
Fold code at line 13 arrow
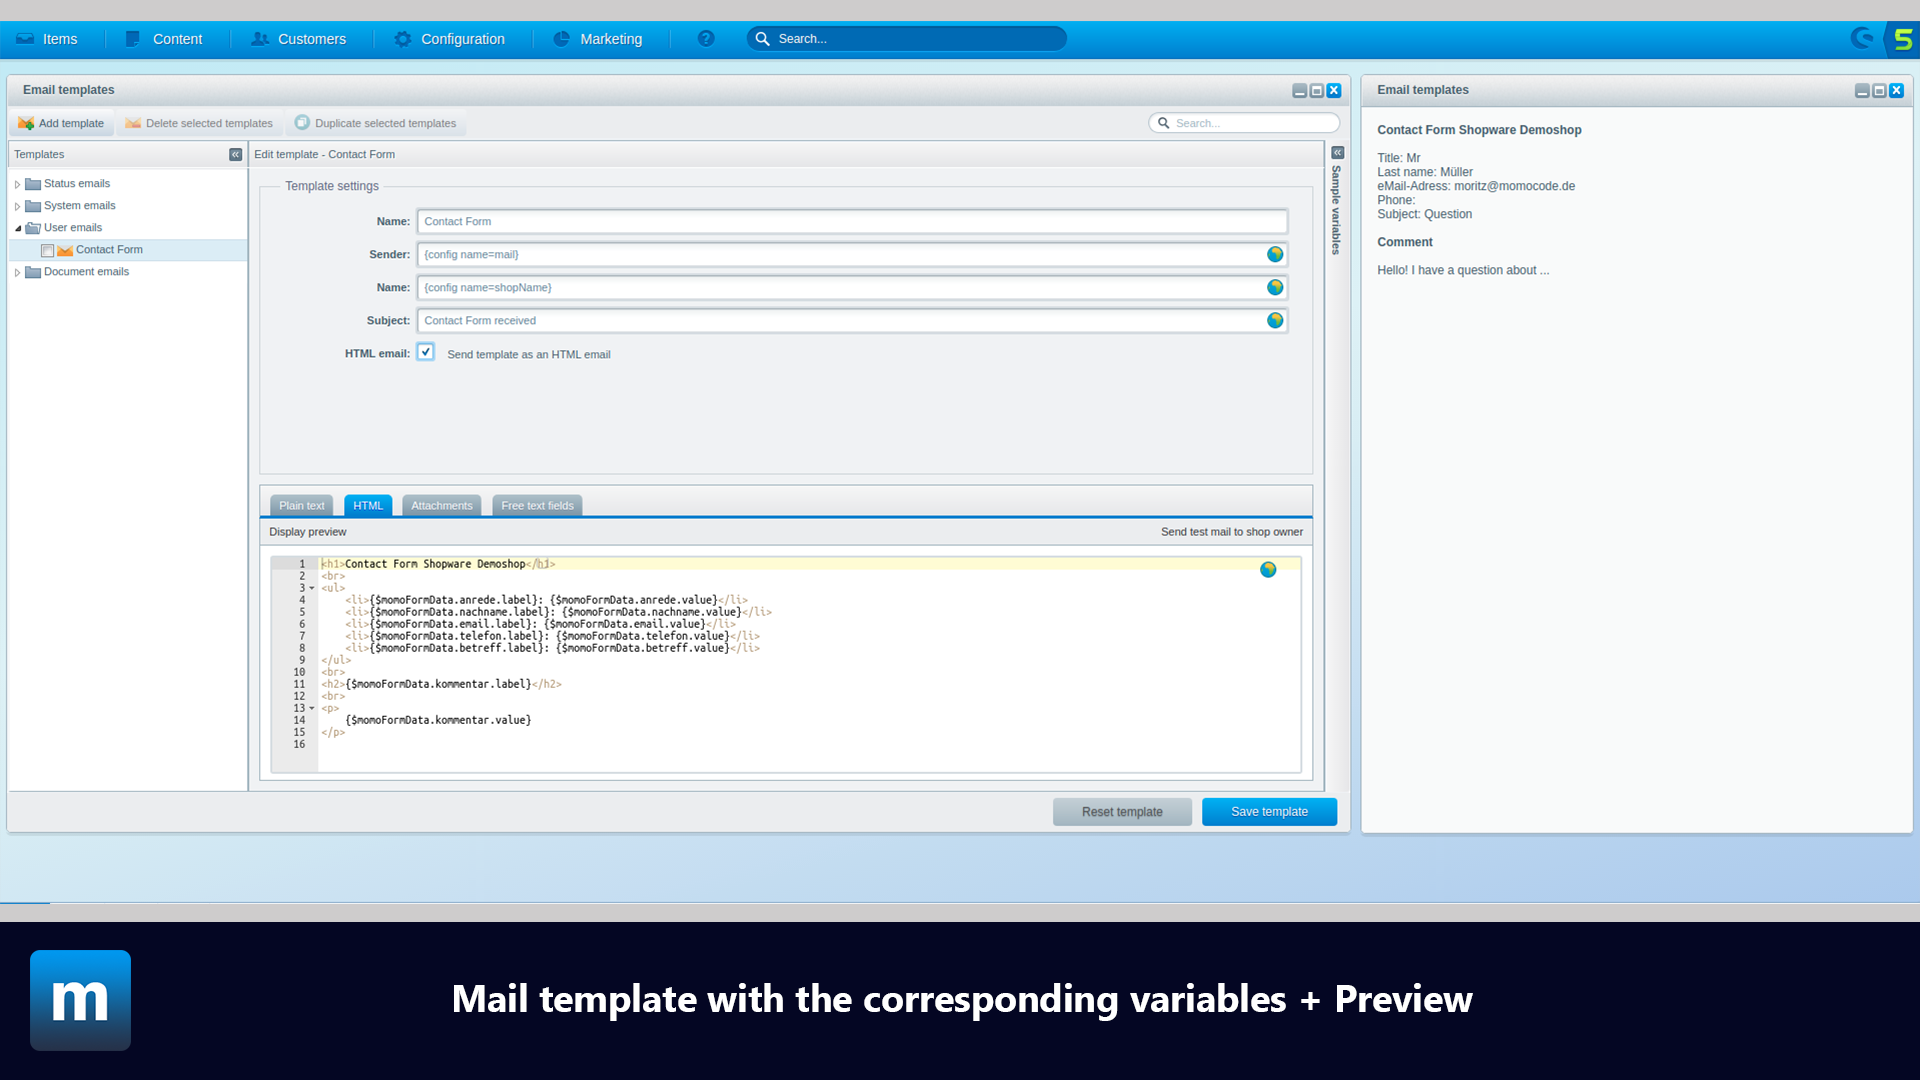point(312,709)
